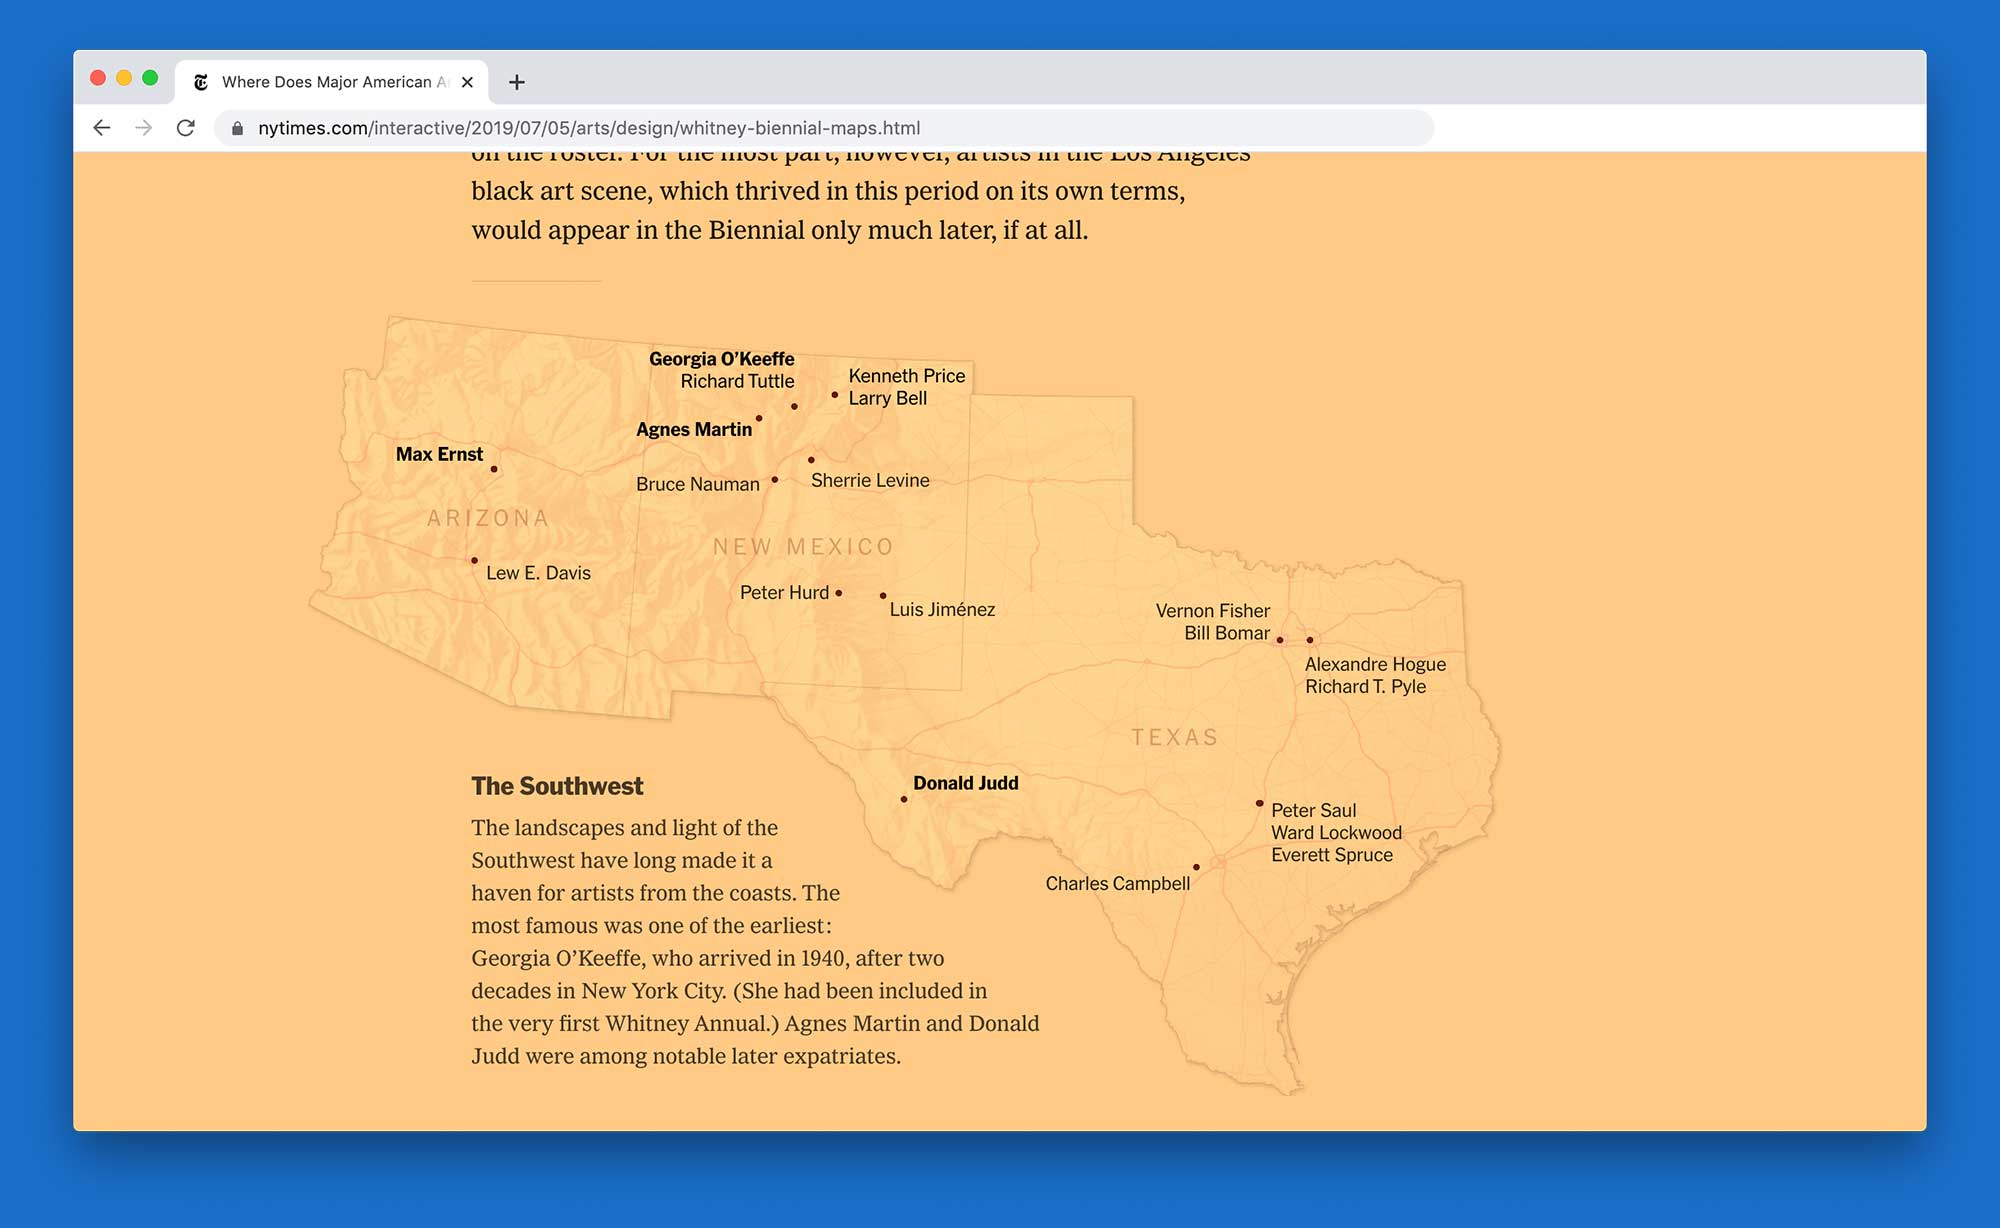
Task: Click the green macOS fullscreen button
Action: [150, 78]
